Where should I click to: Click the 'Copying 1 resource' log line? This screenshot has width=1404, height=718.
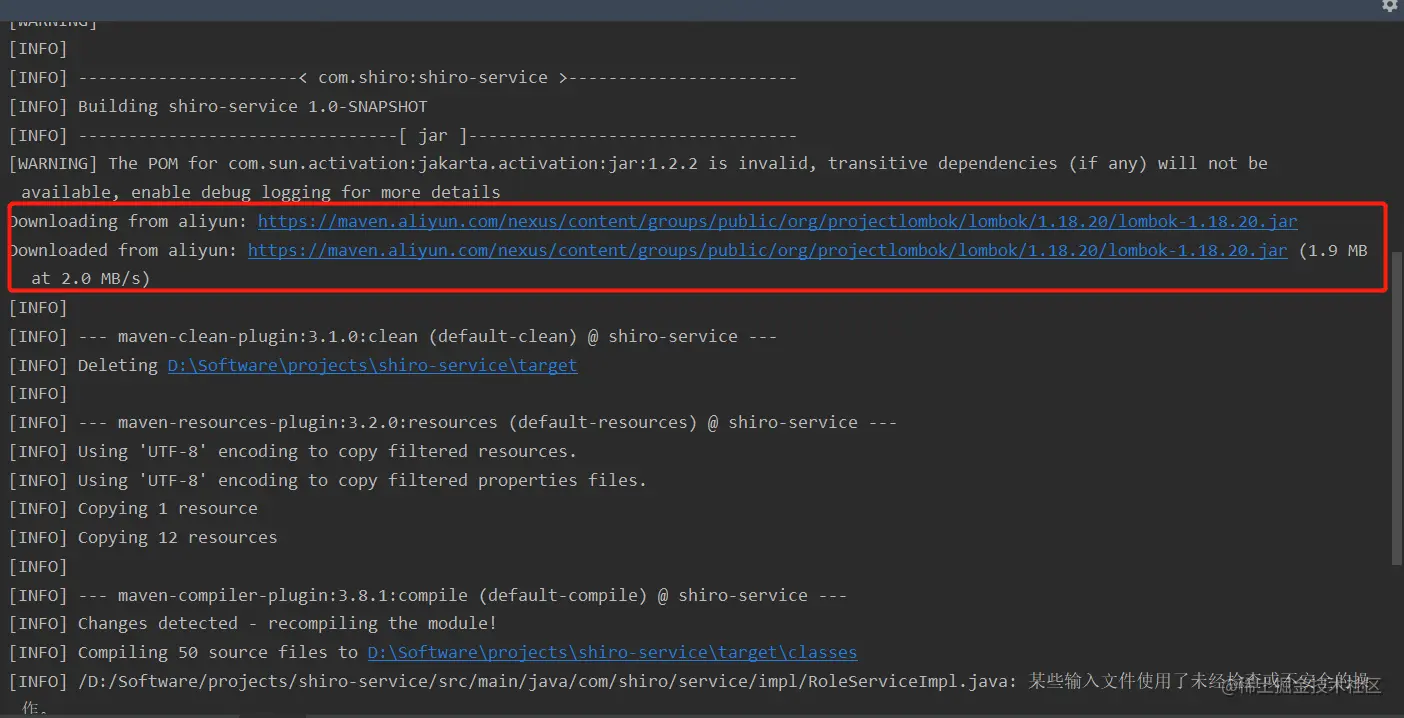[167, 508]
